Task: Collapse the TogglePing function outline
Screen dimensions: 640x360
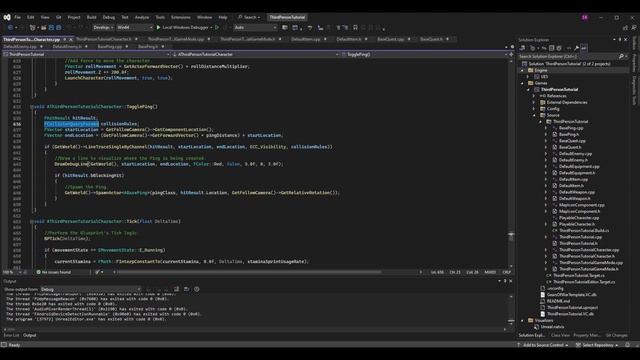Action: (31, 107)
